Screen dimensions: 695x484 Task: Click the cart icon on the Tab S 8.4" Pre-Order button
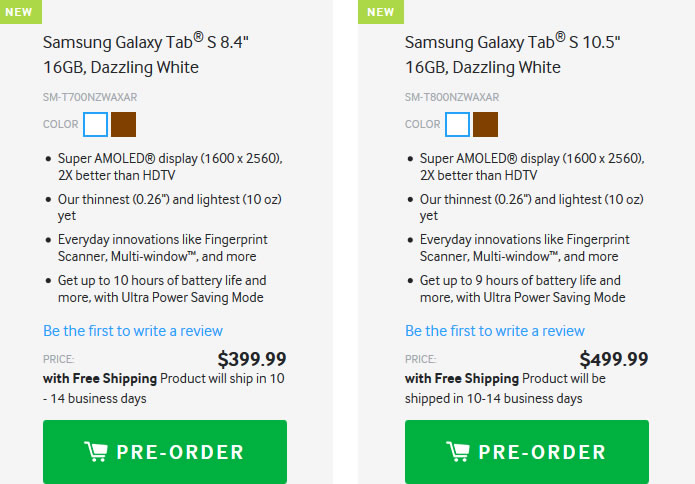pyautogui.click(x=96, y=452)
